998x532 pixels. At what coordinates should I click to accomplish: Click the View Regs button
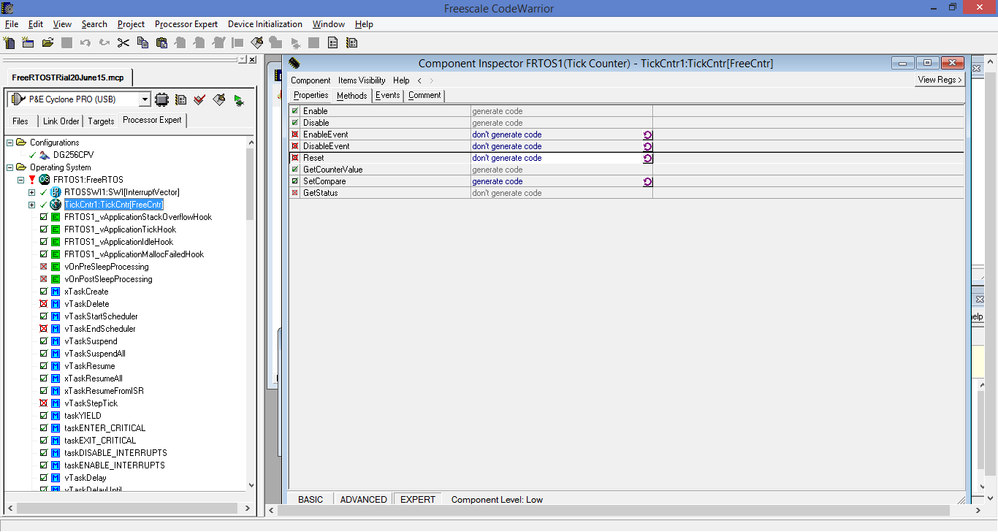[x=939, y=80]
